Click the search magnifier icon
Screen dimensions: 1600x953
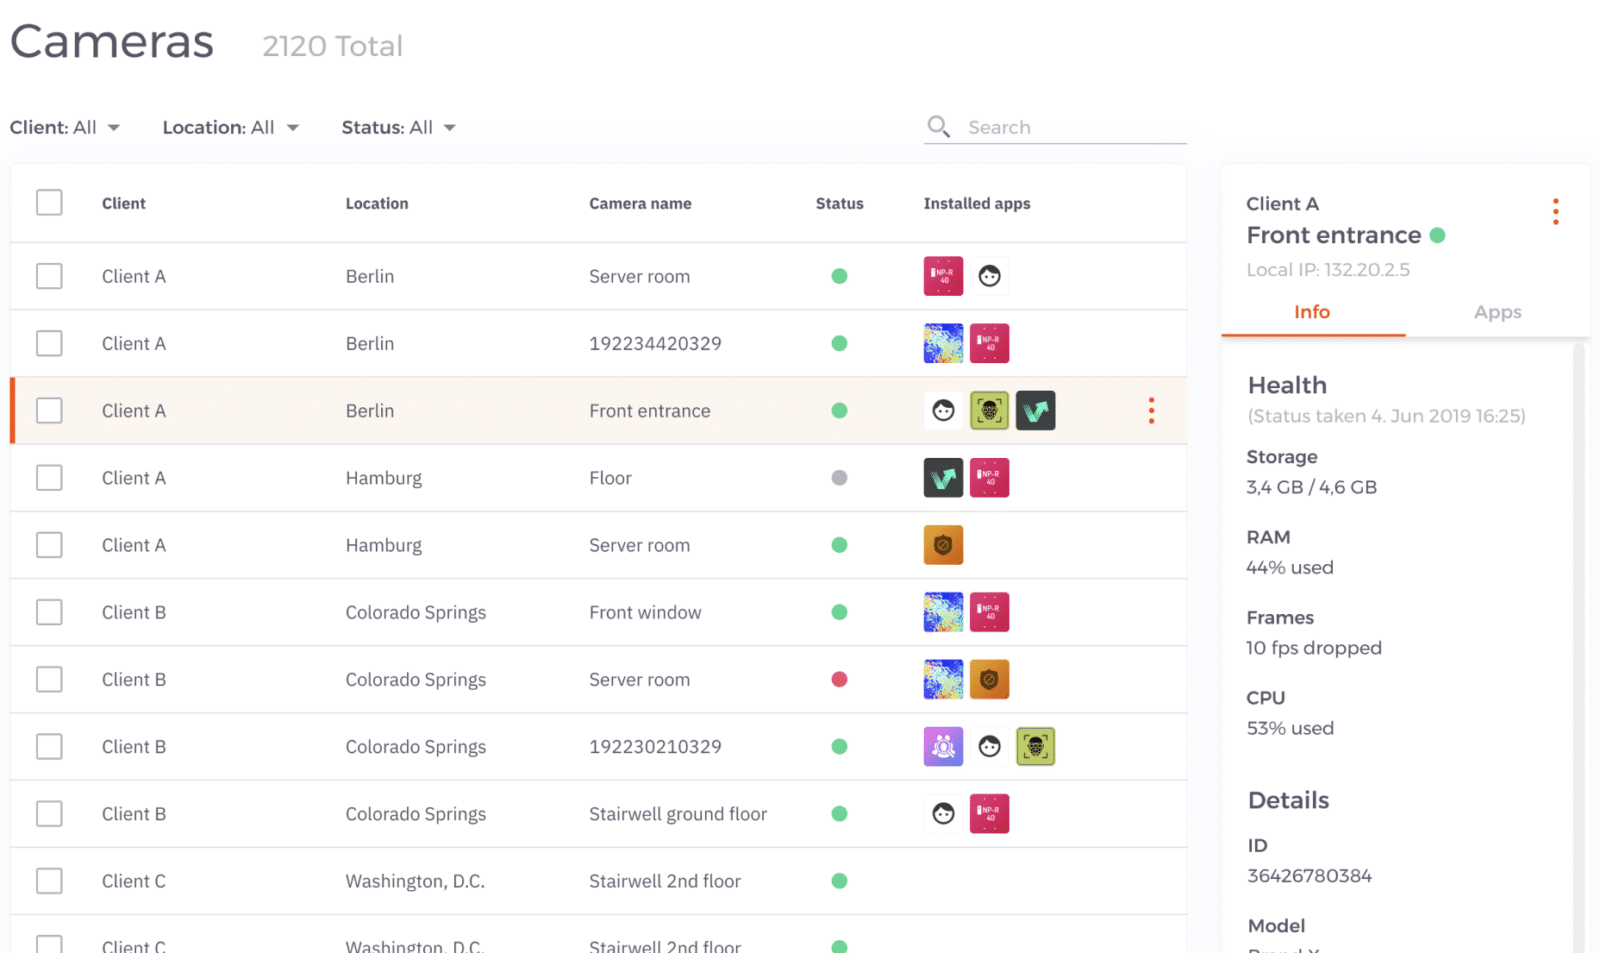coord(938,127)
